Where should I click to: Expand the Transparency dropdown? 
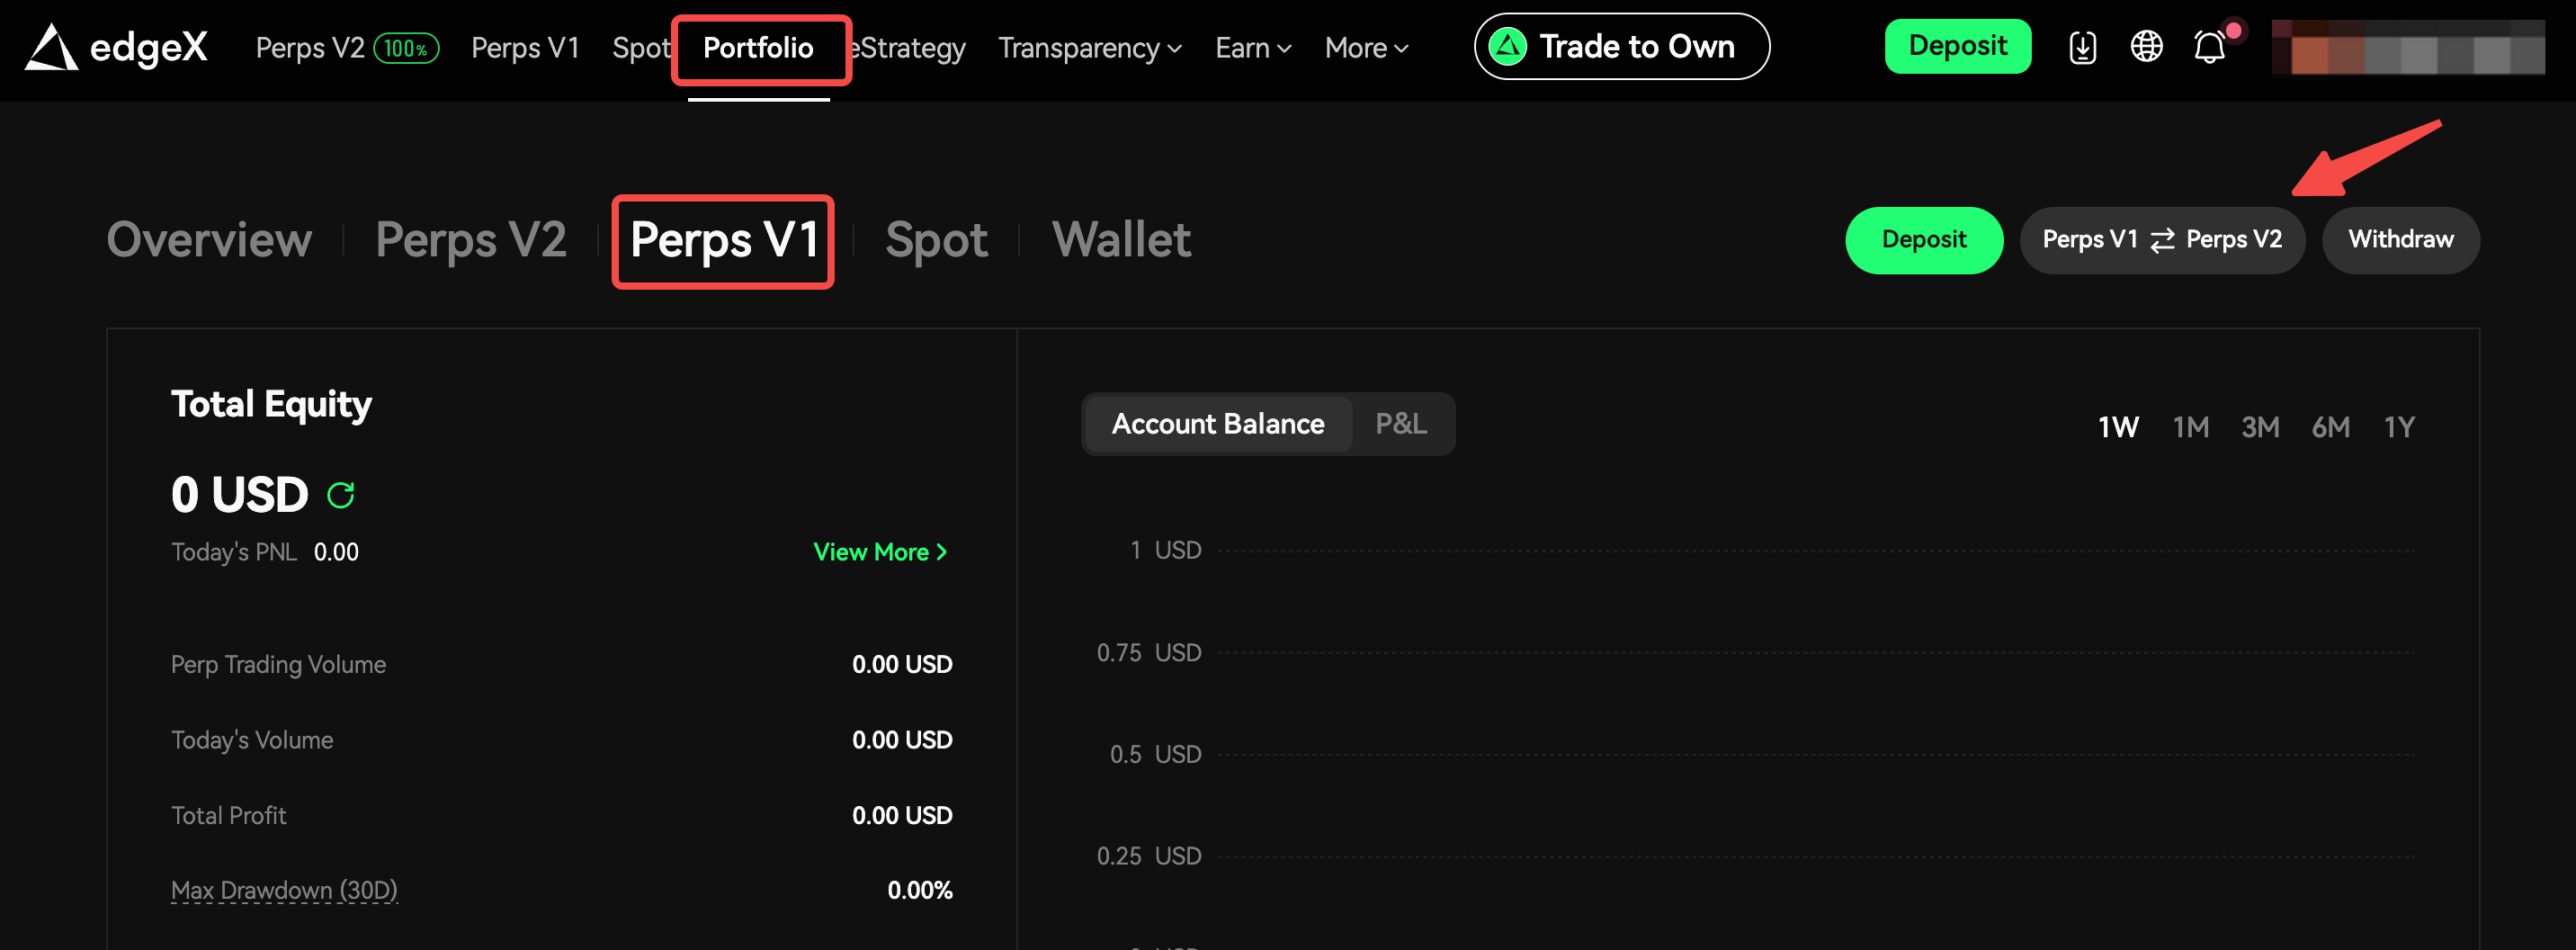point(1089,48)
